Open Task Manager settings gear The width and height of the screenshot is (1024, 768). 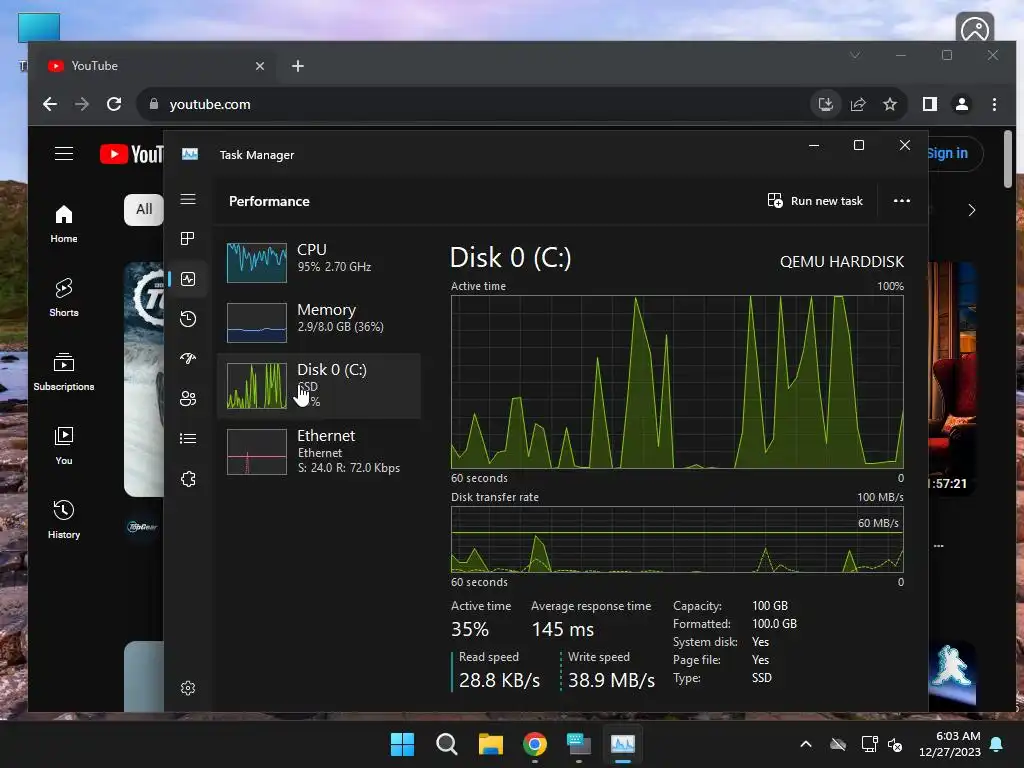coord(188,688)
